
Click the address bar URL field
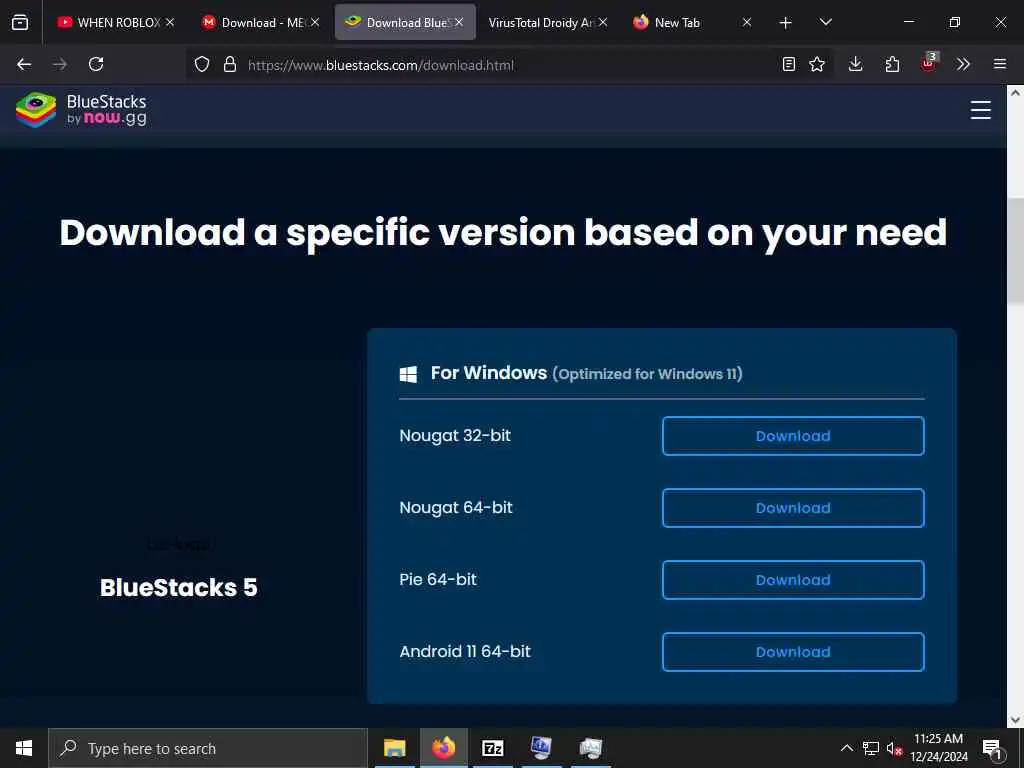tap(509, 65)
